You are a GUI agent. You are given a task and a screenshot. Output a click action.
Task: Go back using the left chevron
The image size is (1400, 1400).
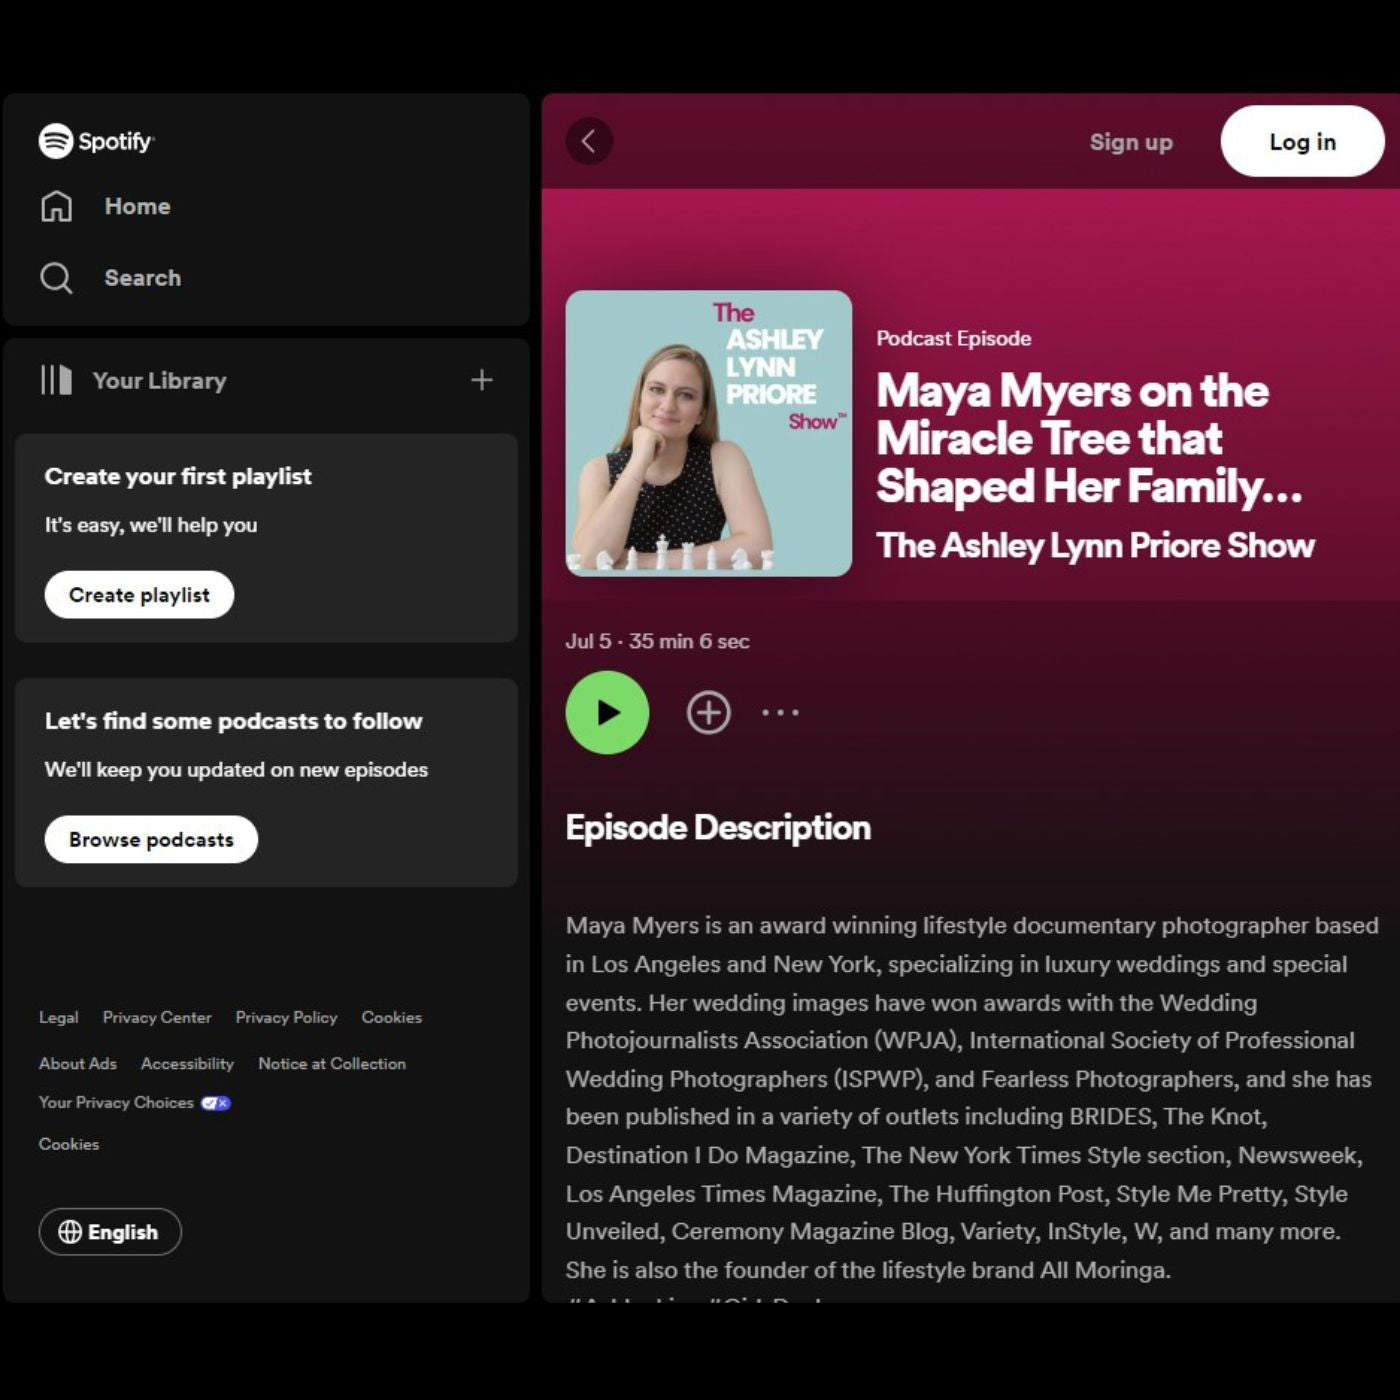click(589, 141)
